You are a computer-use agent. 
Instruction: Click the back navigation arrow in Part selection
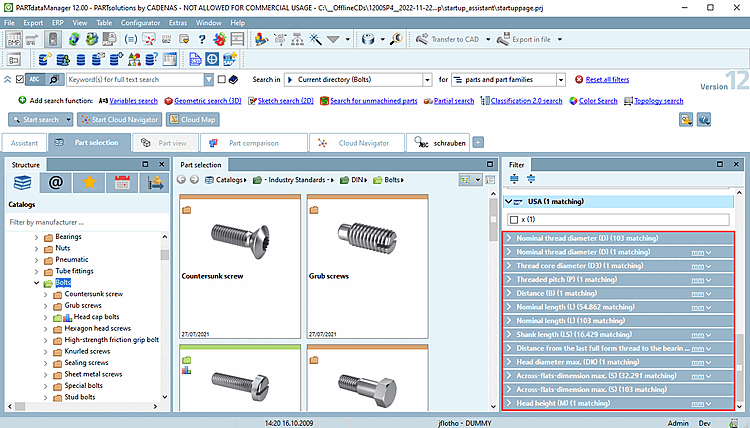(182, 180)
